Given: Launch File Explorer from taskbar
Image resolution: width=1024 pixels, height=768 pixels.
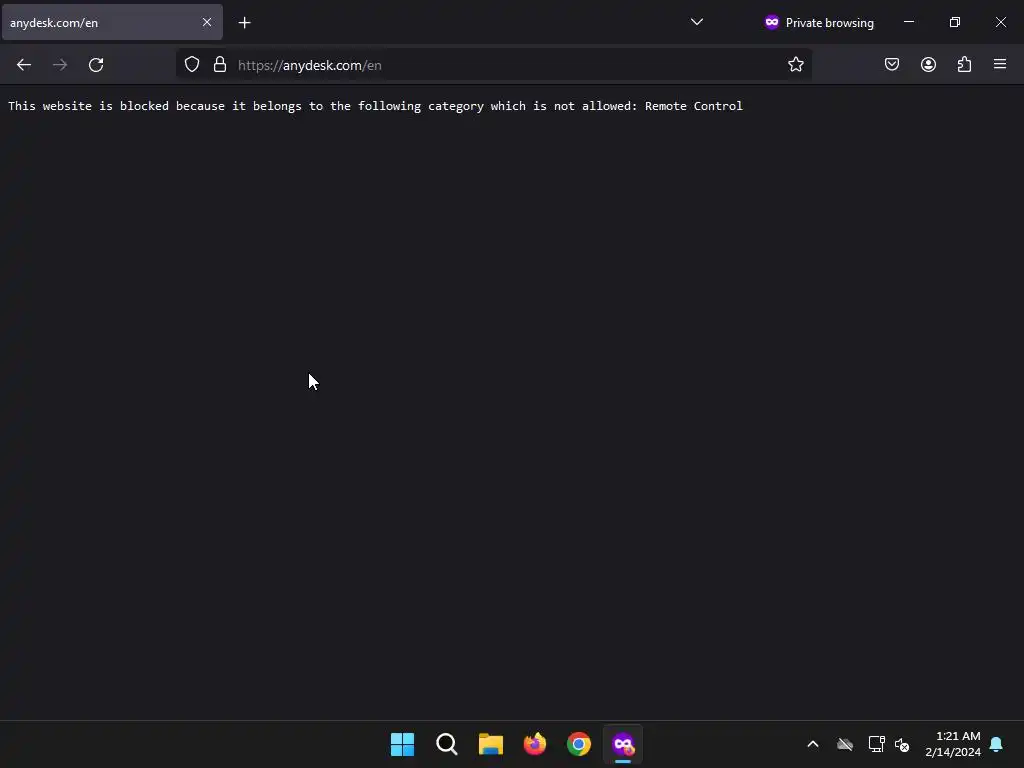Looking at the screenshot, I should pos(490,744).
